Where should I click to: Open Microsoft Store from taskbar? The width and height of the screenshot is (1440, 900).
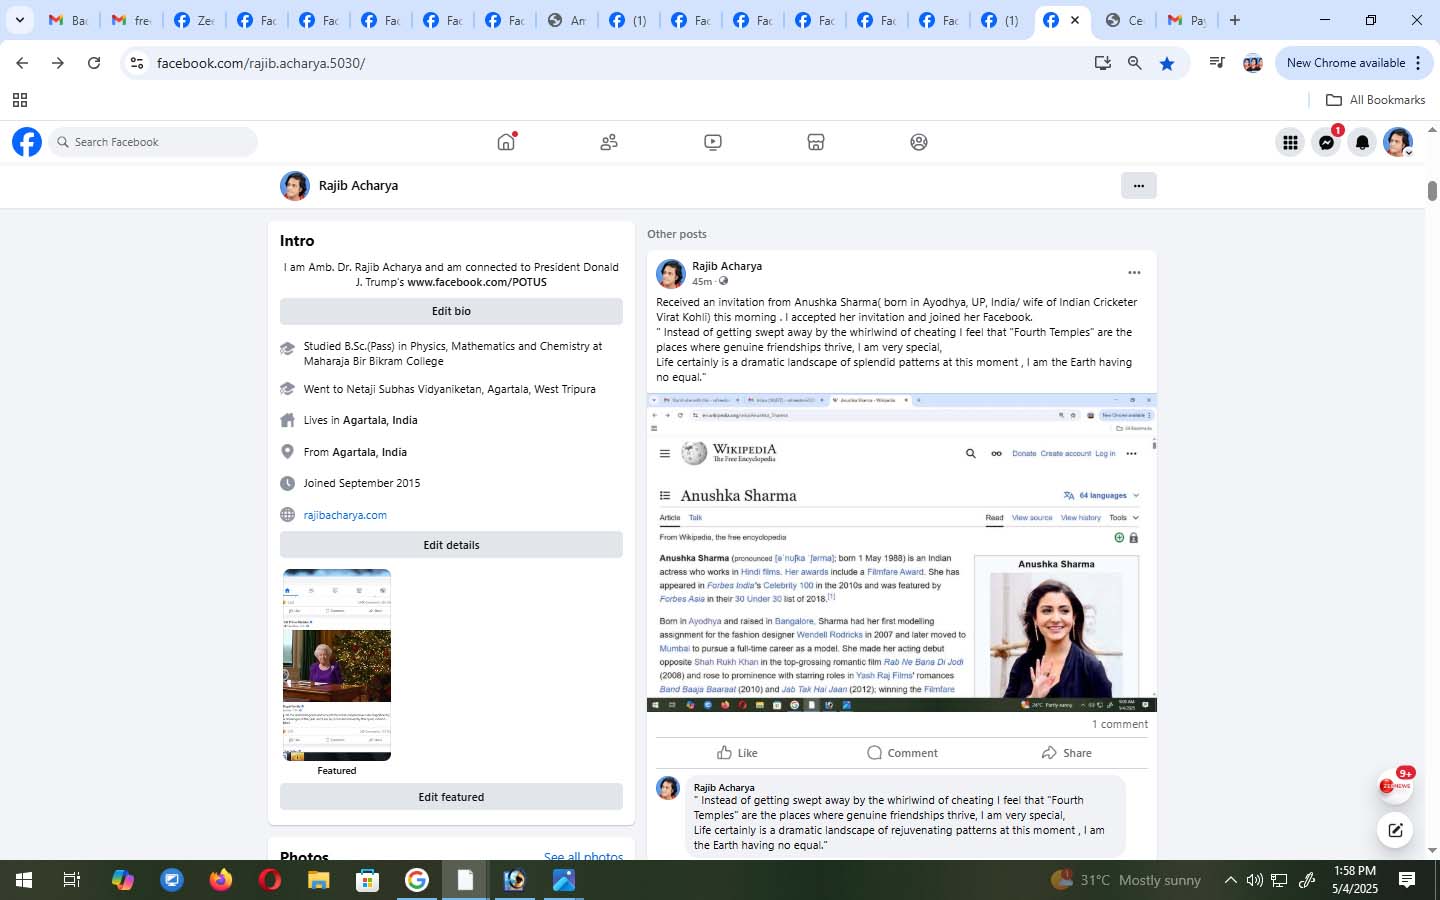point(367,880)
